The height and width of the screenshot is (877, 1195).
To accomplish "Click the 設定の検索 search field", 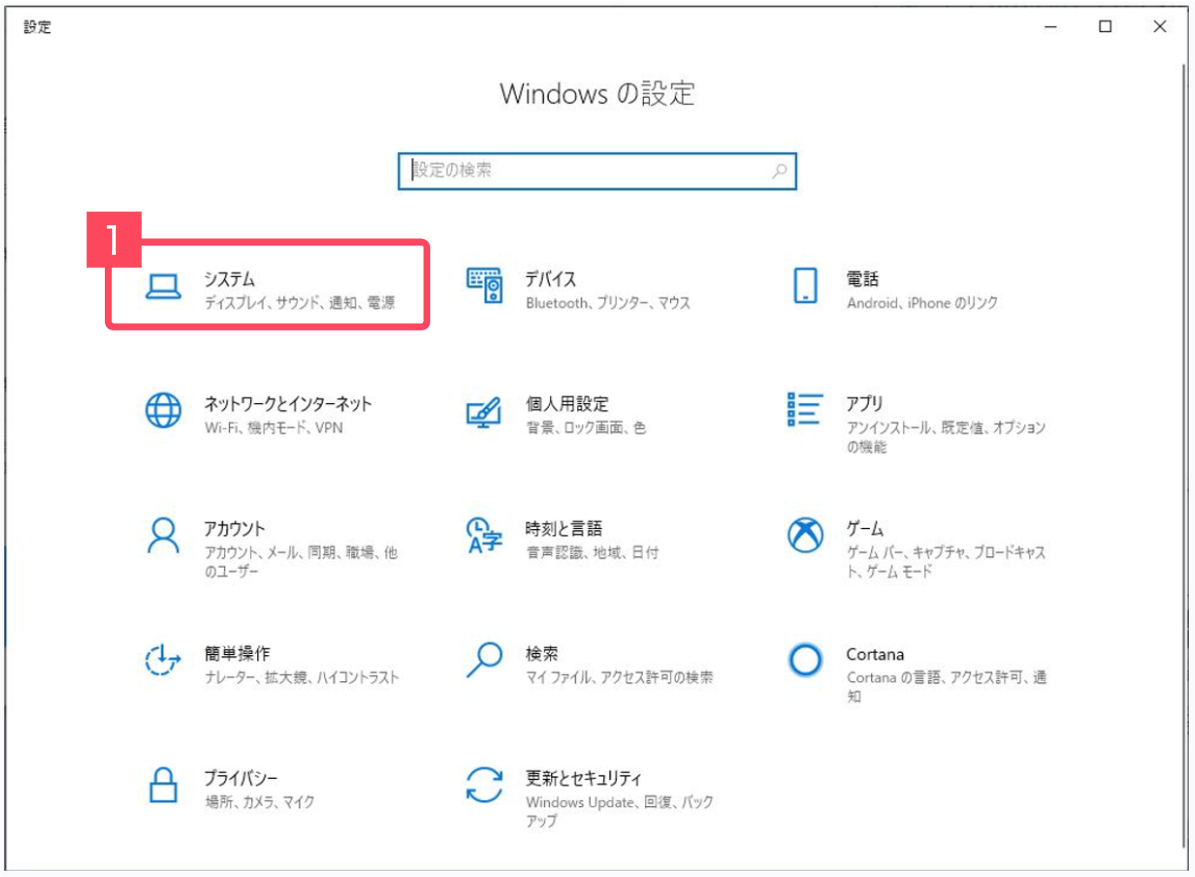I will pos(598,171).
